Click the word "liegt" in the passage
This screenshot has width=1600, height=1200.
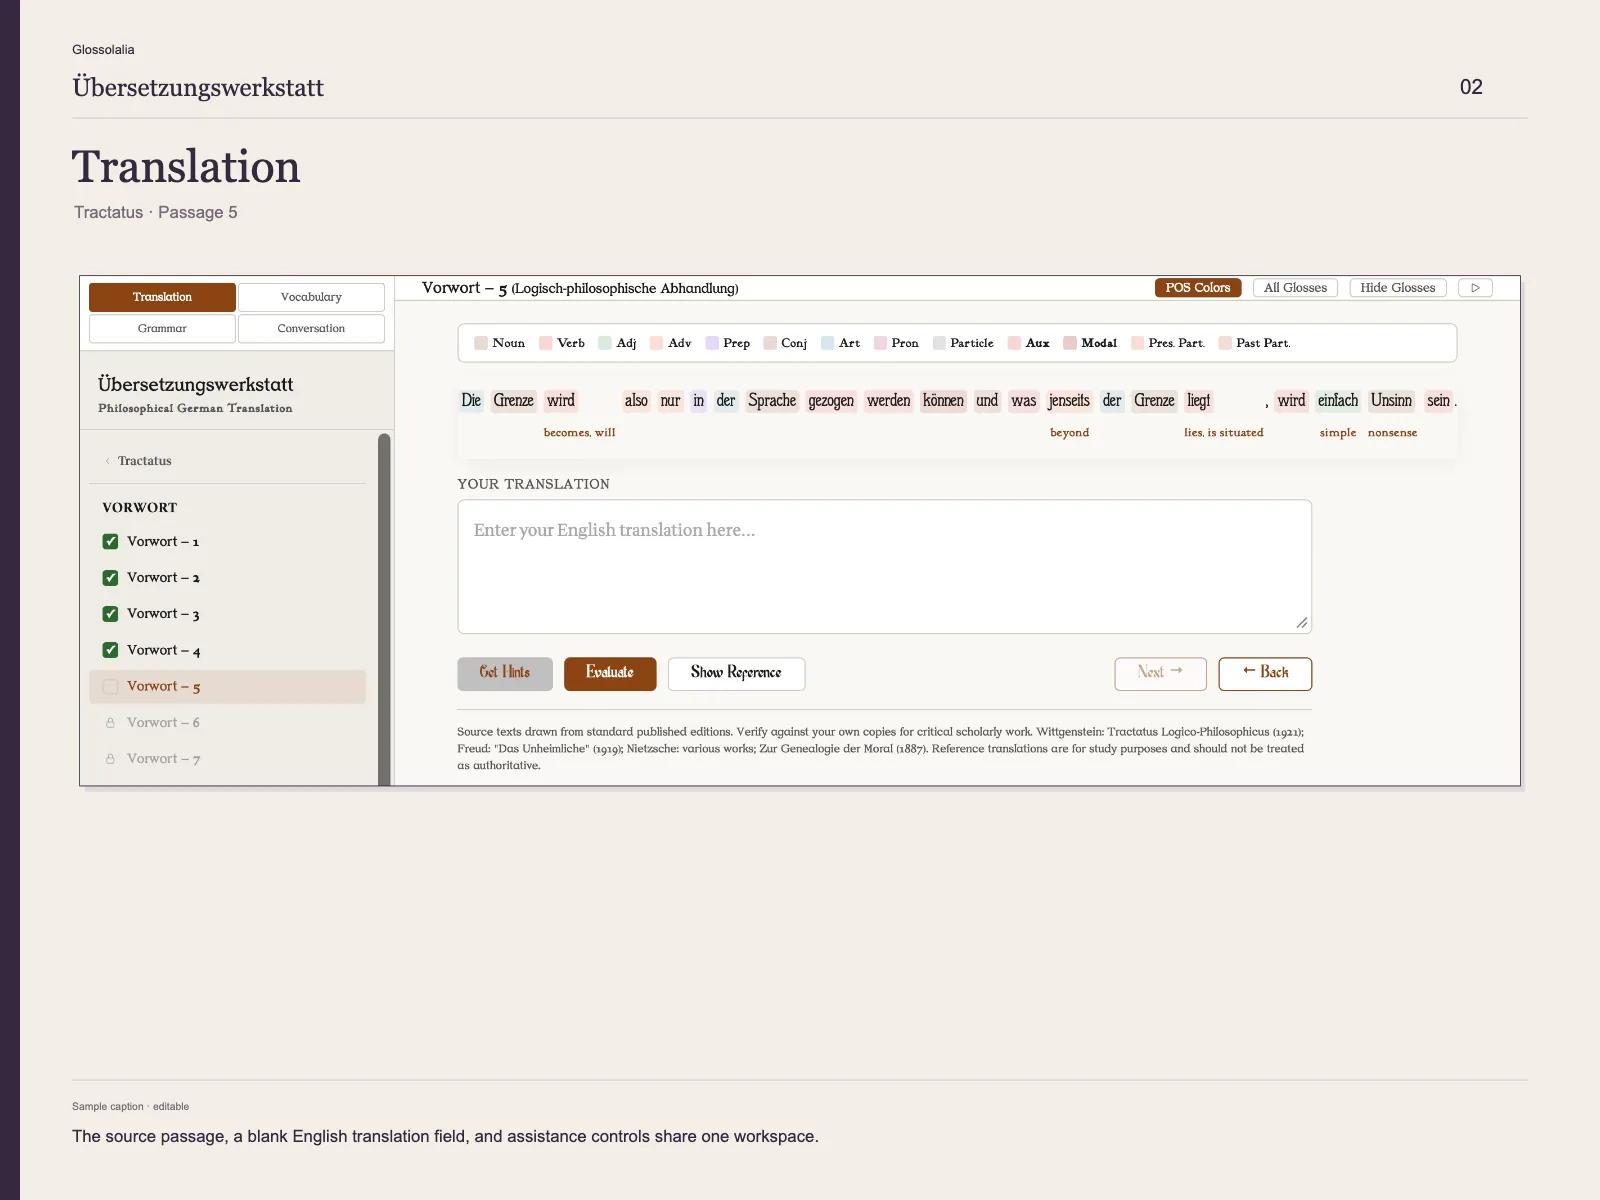[x=1198, y=401]
